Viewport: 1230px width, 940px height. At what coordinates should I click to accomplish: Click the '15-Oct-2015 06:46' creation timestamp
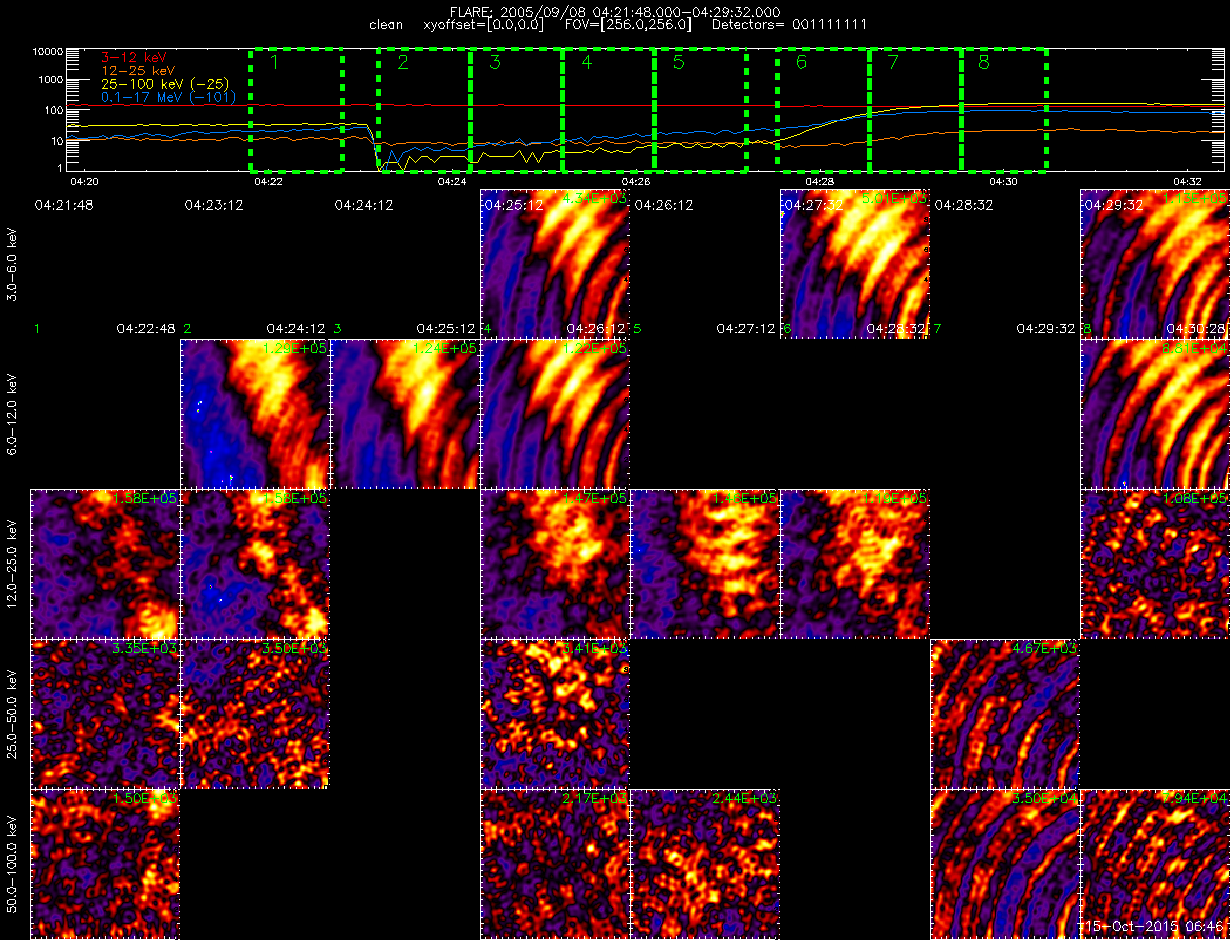tap(1156, 927)
